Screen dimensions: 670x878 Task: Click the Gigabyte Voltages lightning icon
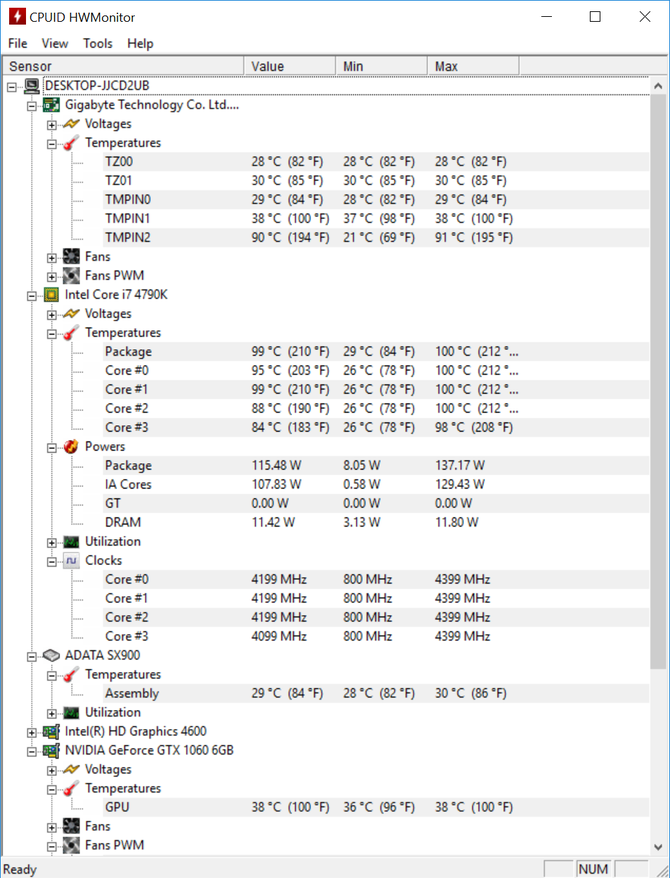pos(71,124)
